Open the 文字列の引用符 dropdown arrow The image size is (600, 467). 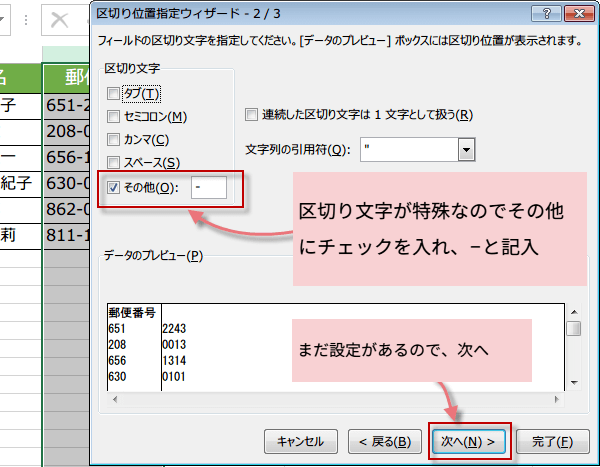[x=465, y=149]
